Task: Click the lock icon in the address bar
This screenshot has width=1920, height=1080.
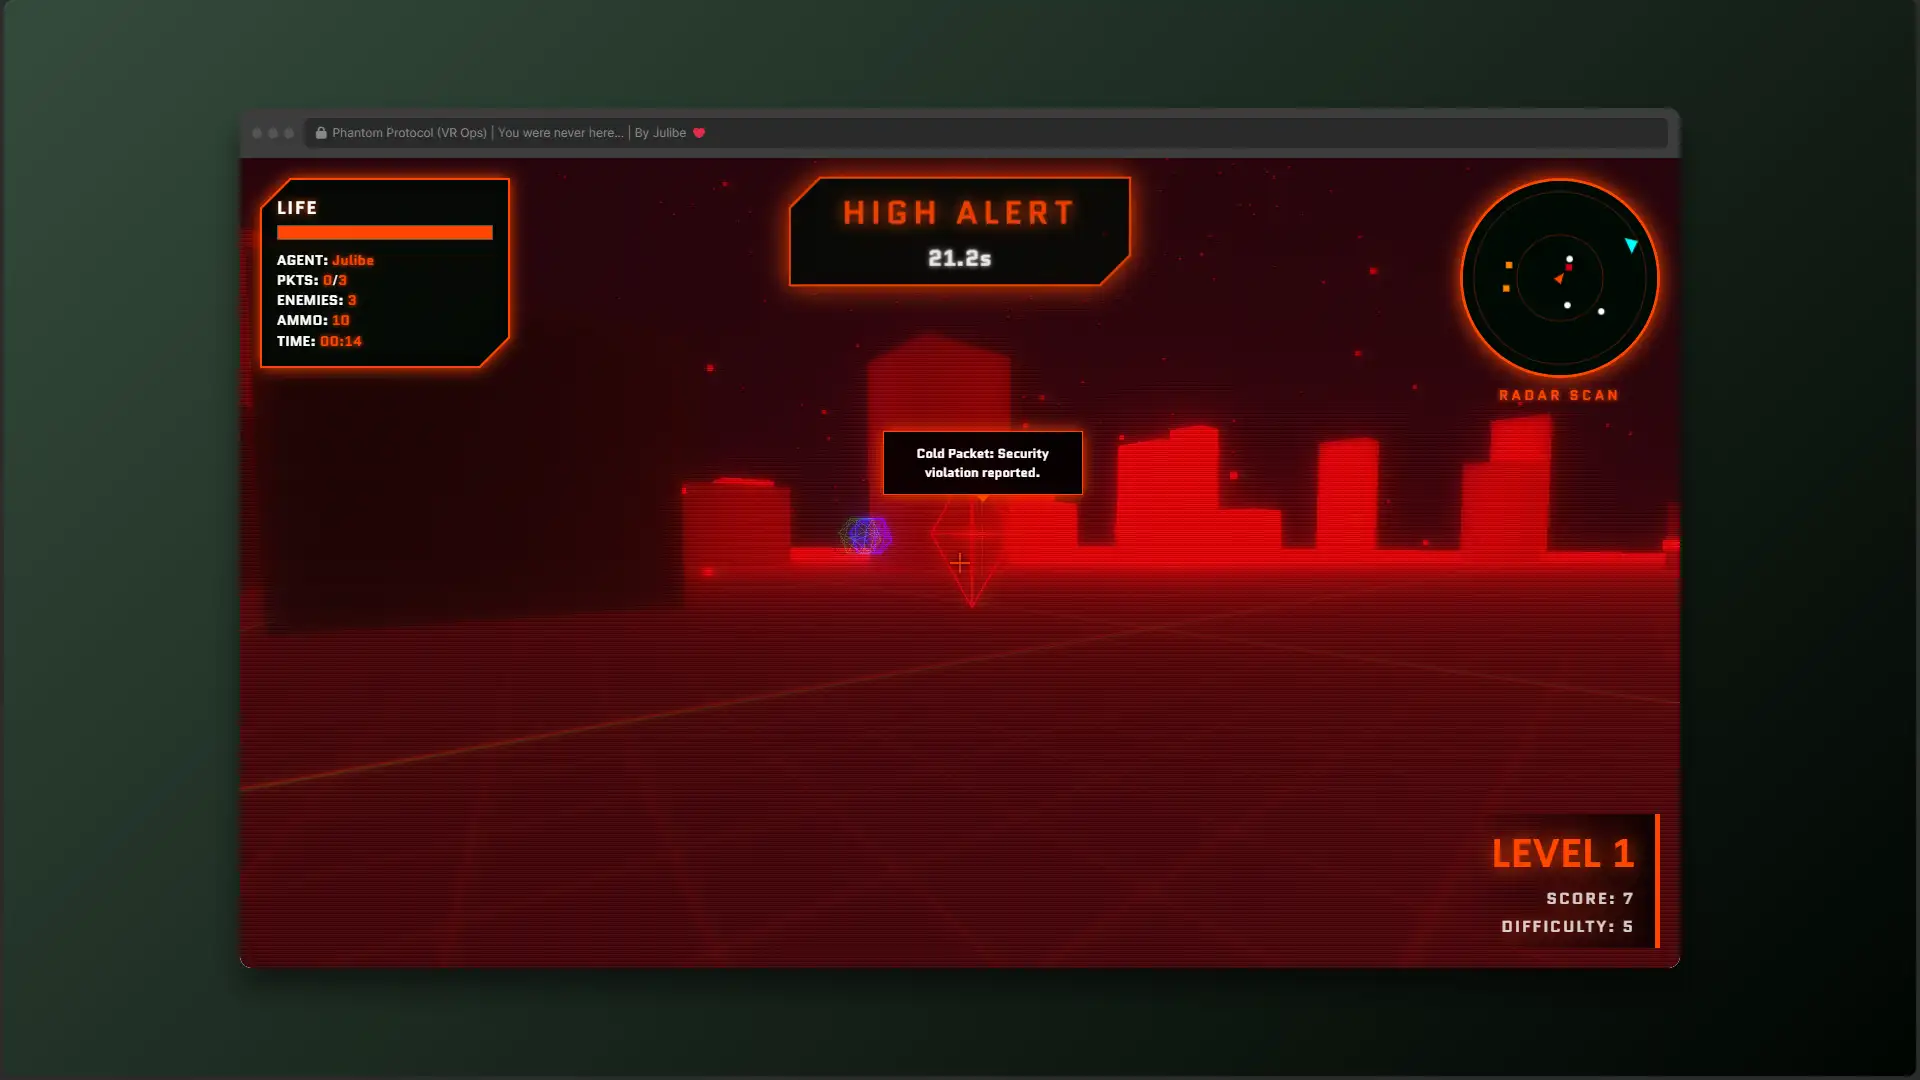Action: pos(321,133)
